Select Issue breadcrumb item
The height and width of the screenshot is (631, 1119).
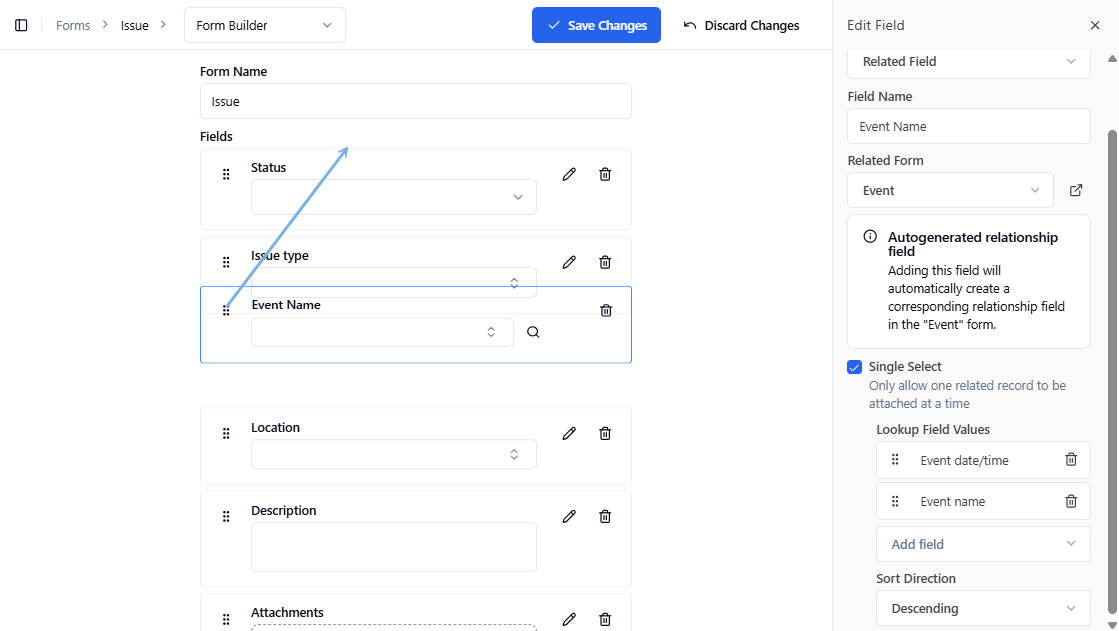[135, 25]
